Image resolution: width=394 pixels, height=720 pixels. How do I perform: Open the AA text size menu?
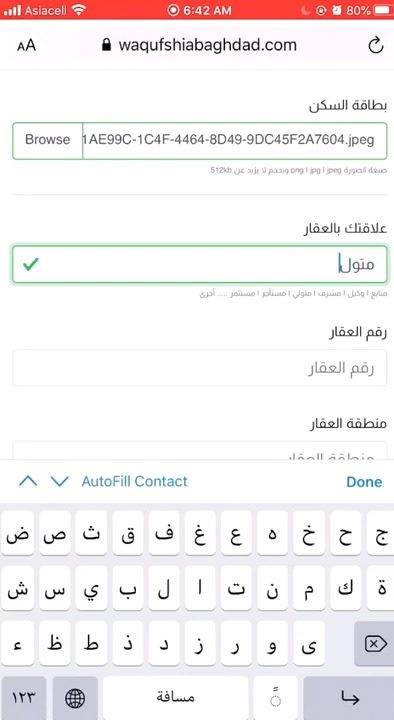tap(26, 45)
